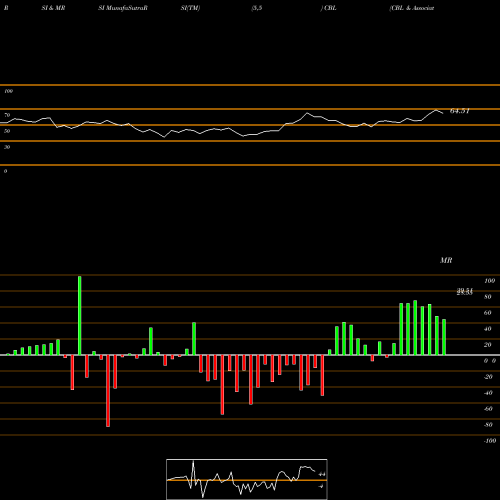This screenshot has height=500, width=500.
Task: Click the RSI axis label 70
Action: coord(7,115)
